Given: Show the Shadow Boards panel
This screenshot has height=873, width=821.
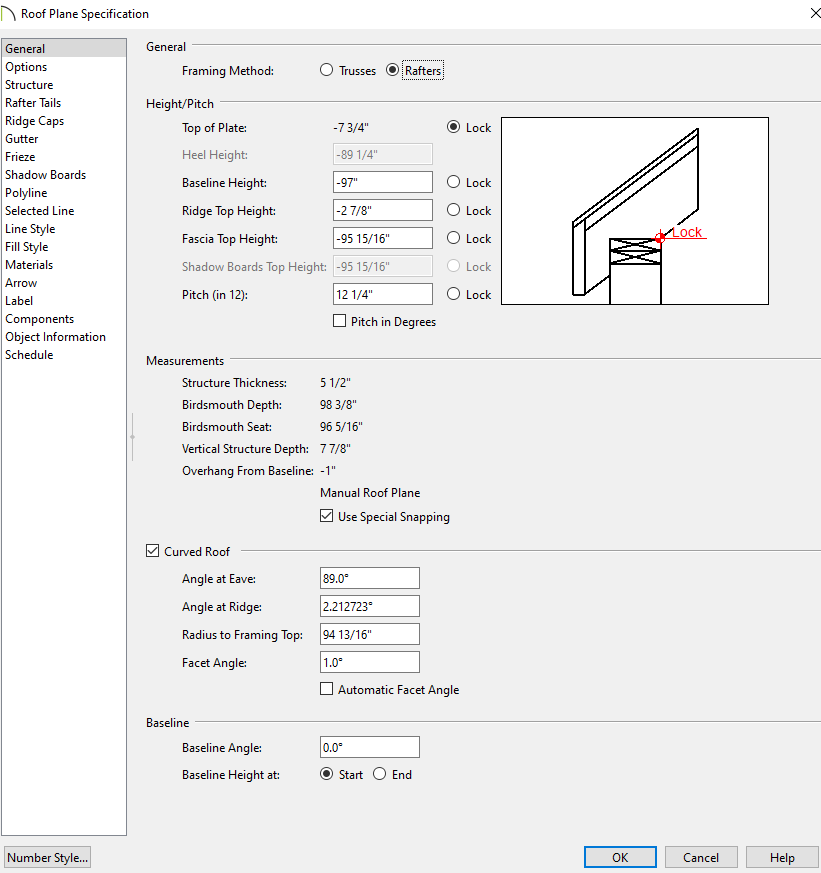Looking at the screenshot, I should point(45,175).
